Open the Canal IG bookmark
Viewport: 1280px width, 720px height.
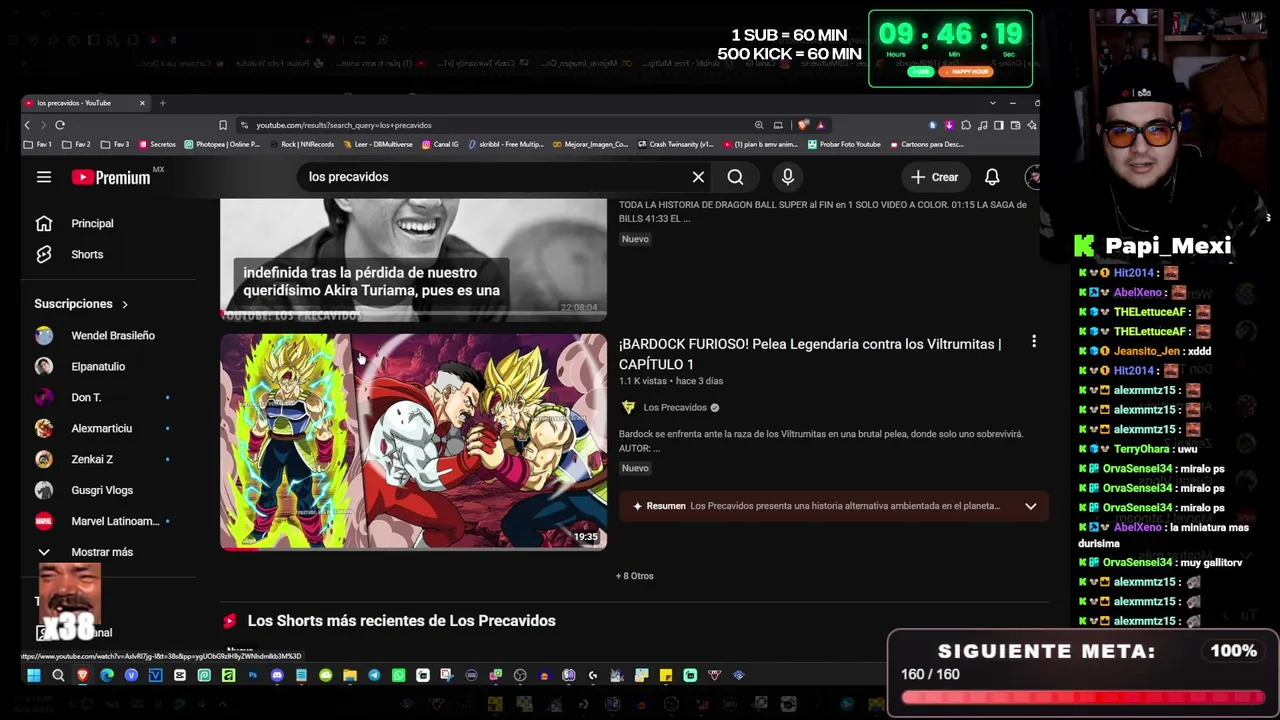point(440,144)
